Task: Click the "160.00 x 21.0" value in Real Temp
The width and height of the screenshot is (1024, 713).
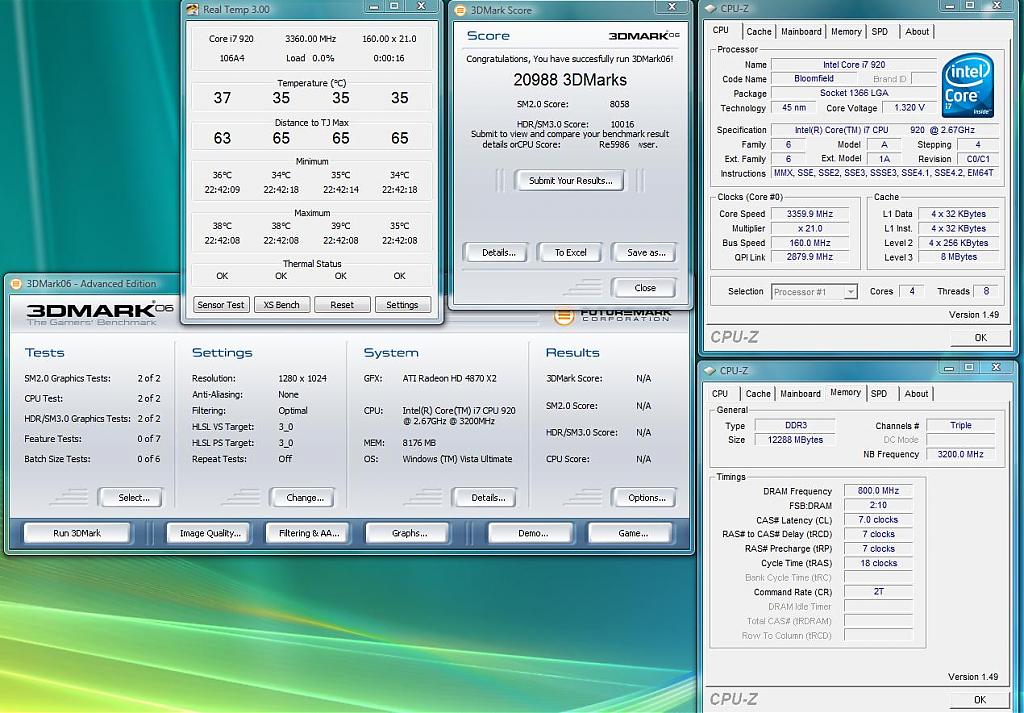Action: pyautogui.click(x=389, y=39)
